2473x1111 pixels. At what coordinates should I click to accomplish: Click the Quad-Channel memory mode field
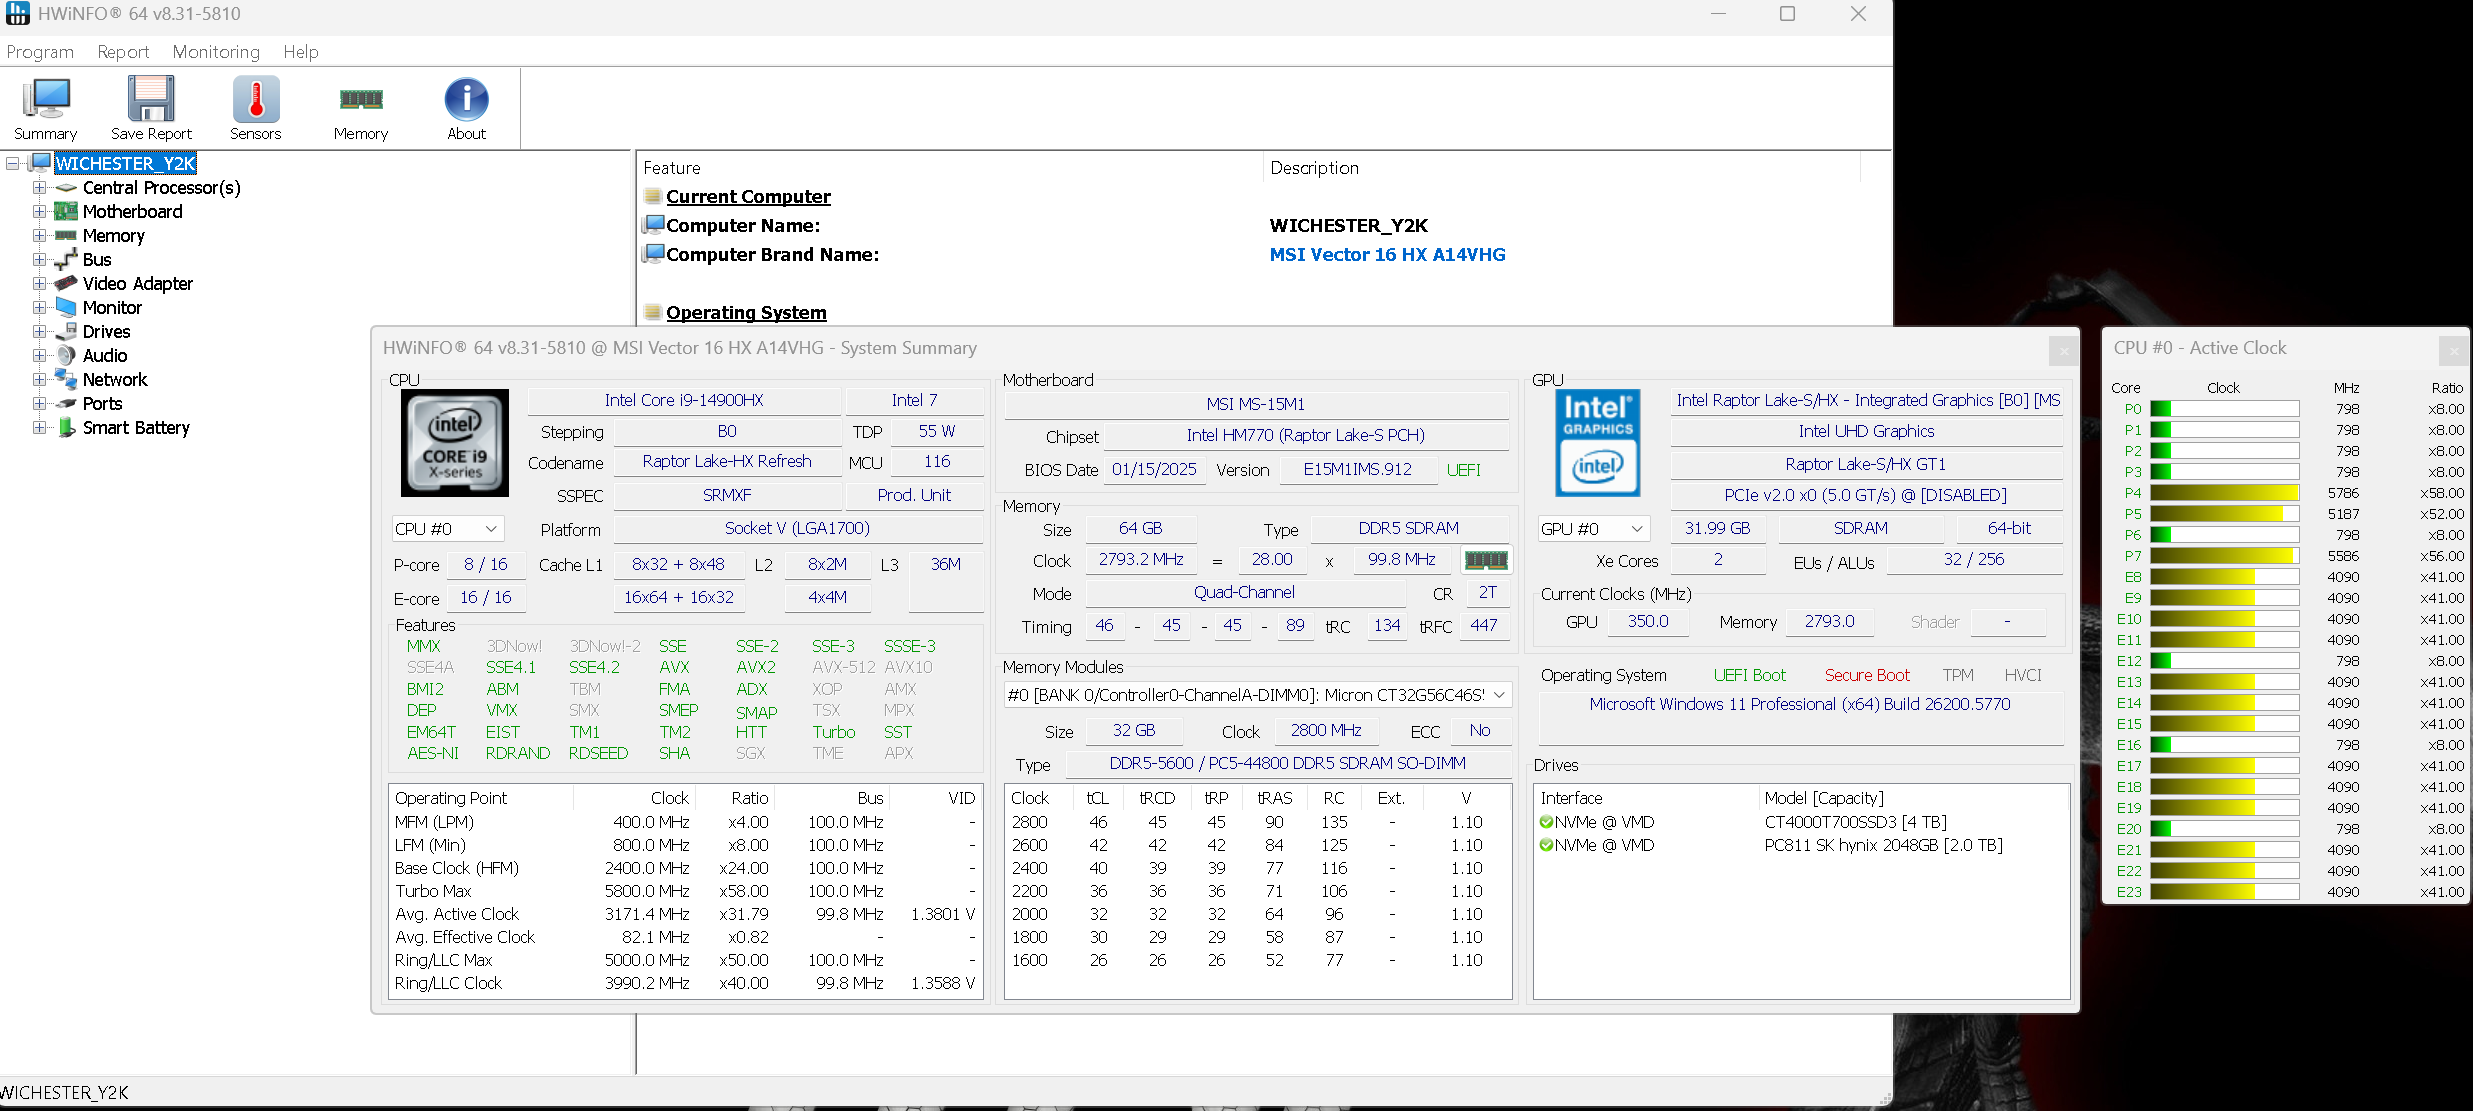coord(1244,593)
